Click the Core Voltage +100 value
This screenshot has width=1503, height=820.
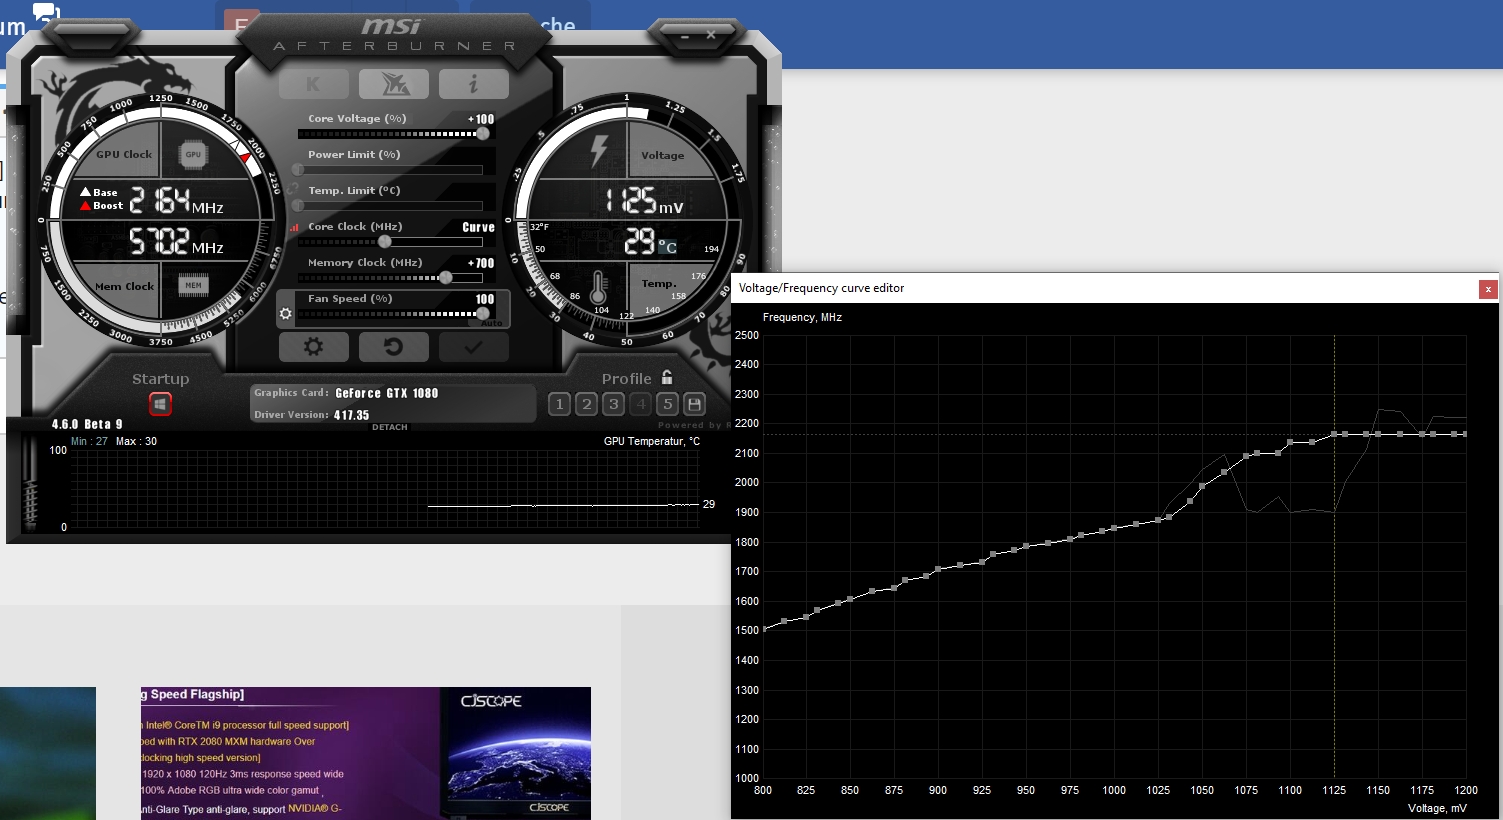coord(481,119)
